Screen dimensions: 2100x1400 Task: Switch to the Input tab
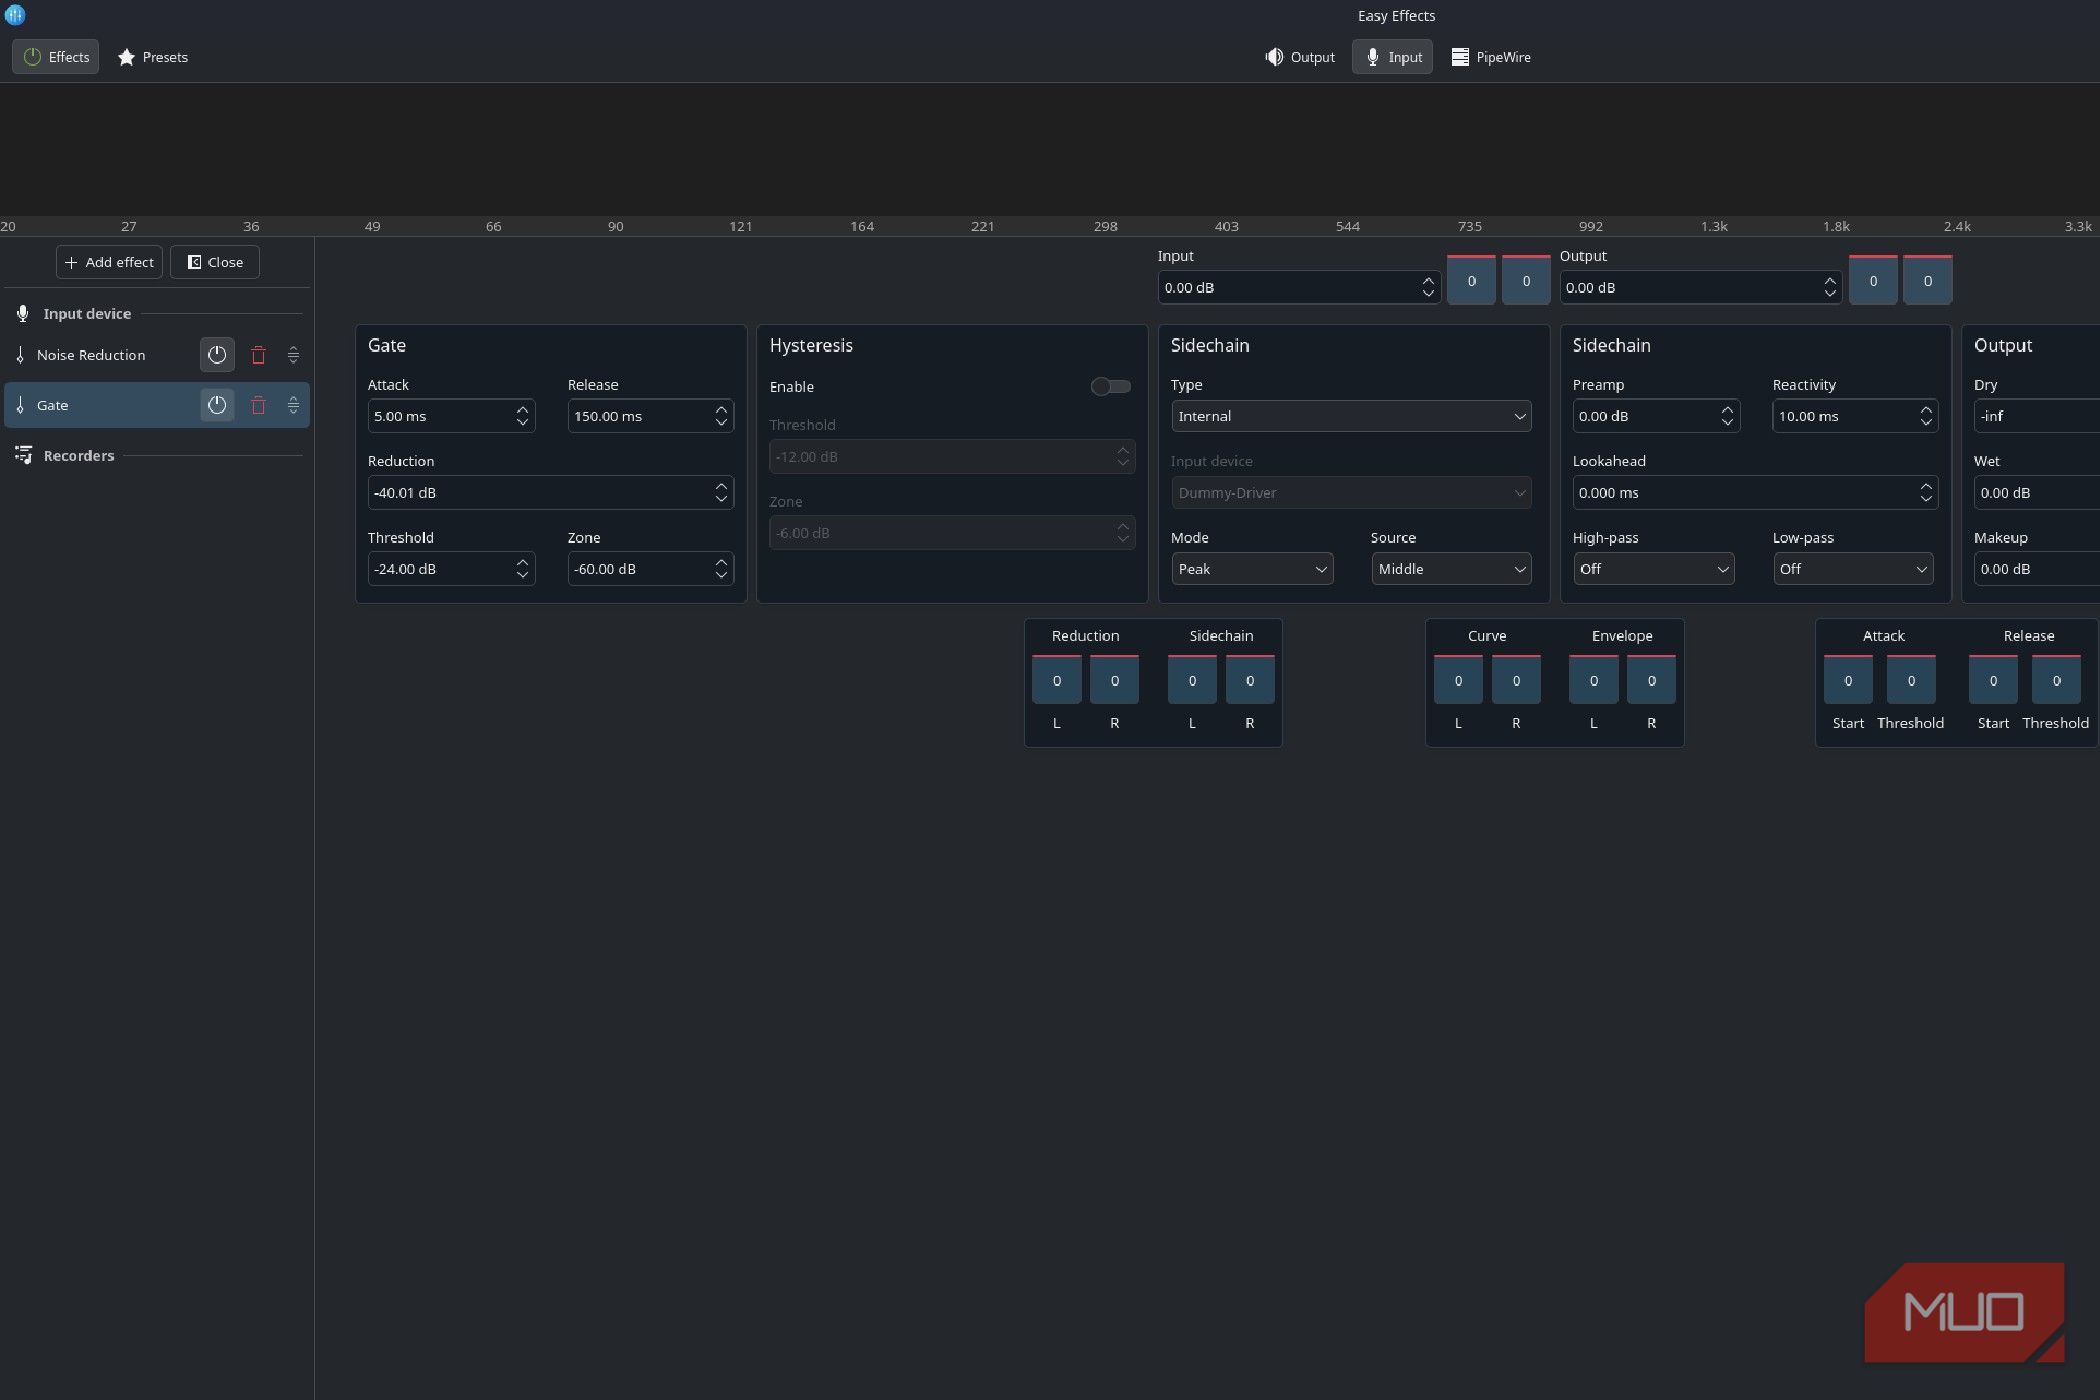click(x=1392, y=57)
